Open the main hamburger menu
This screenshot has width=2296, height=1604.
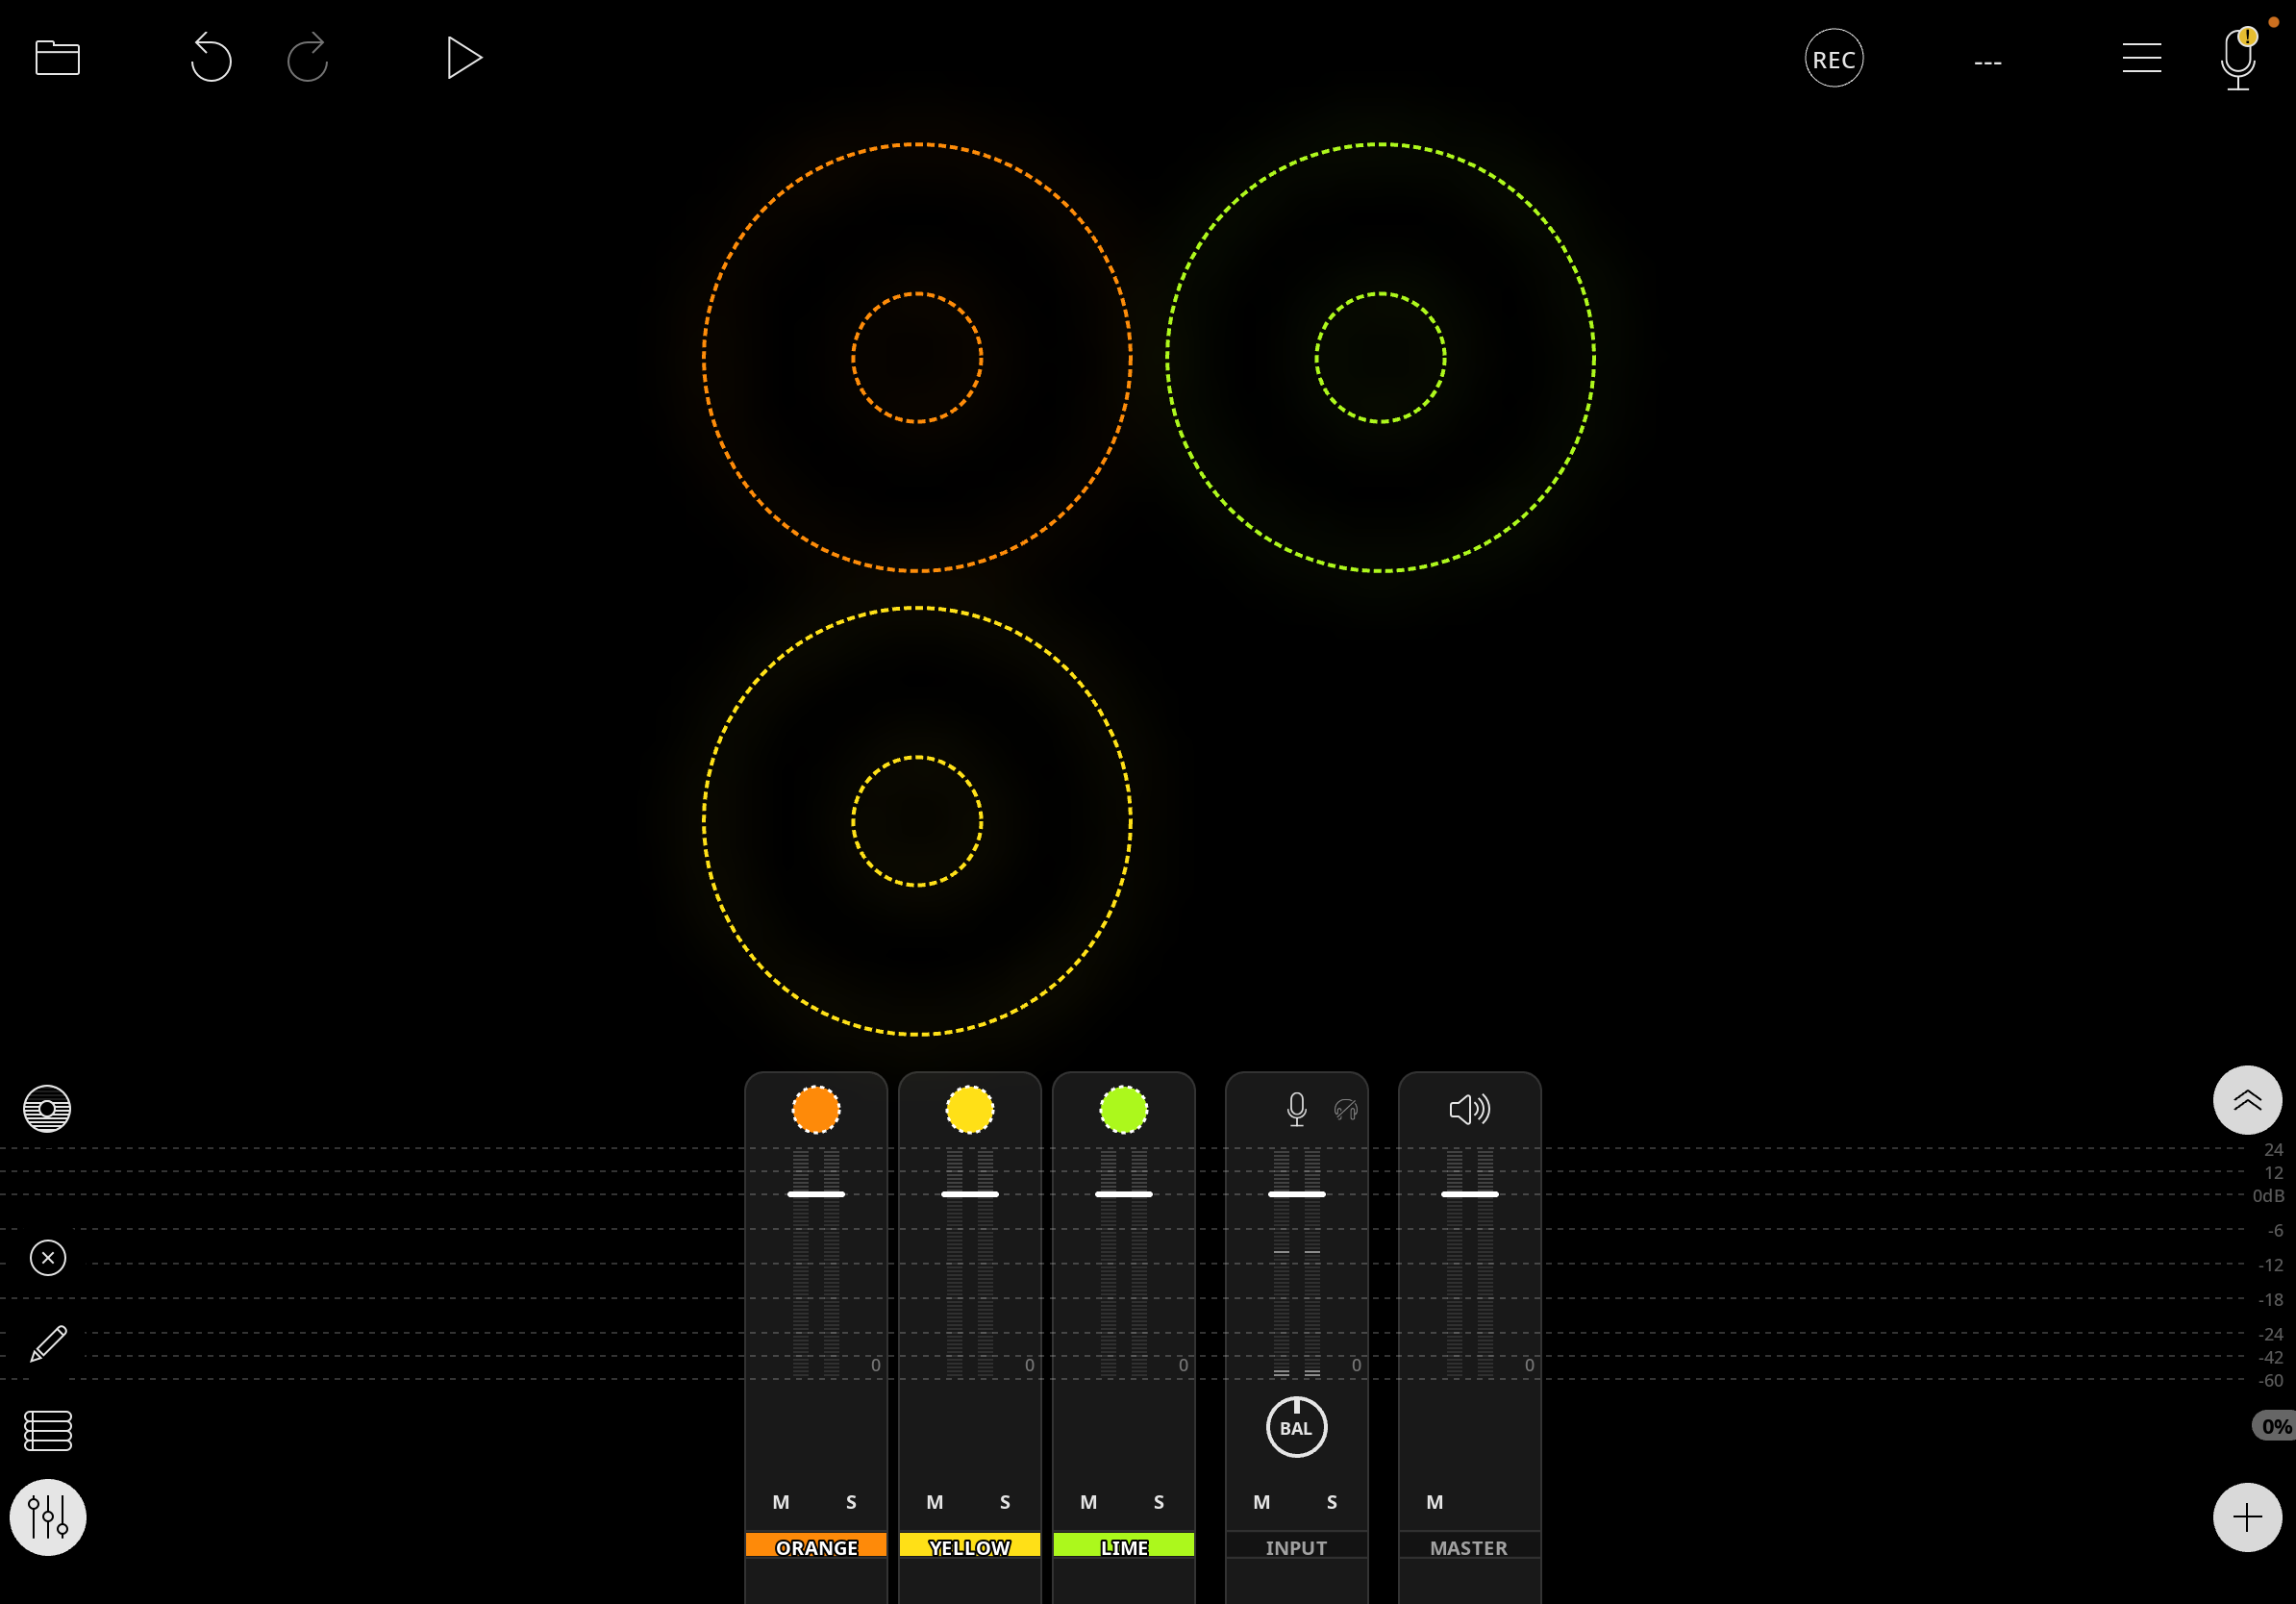pyautogui.click(x=2142, y=58)
